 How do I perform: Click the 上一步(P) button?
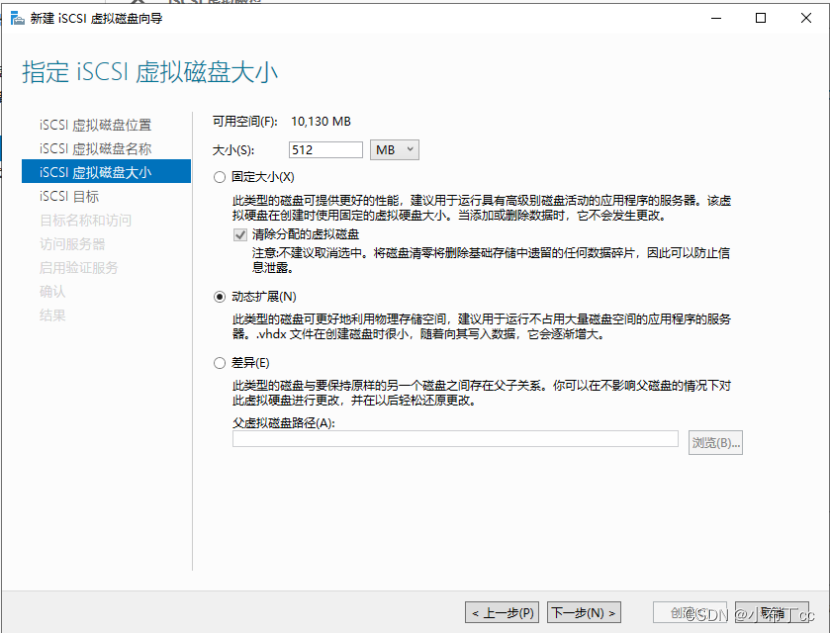point(502,612)
